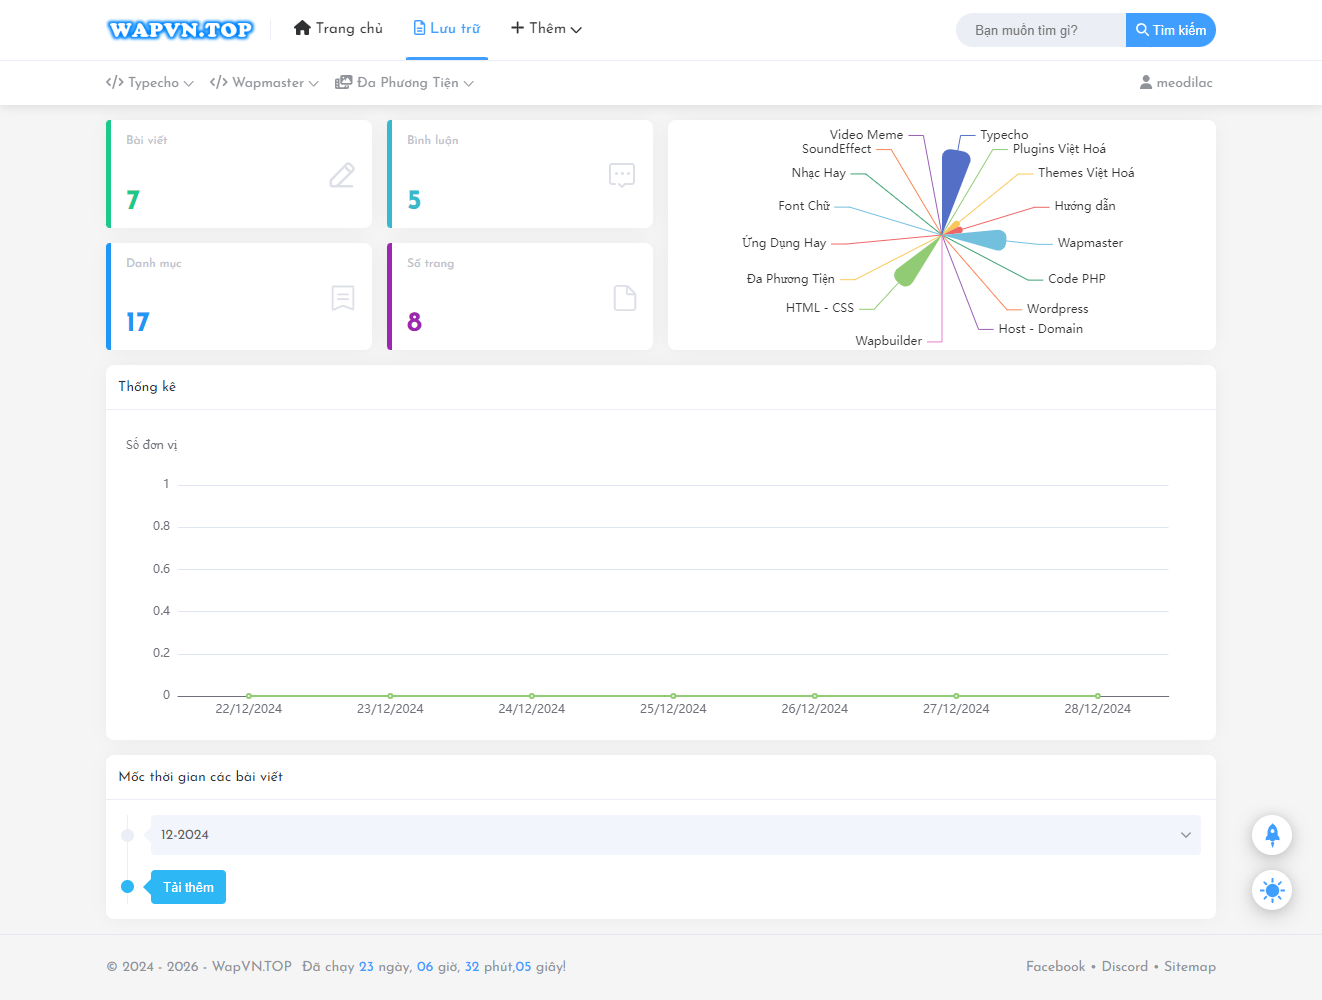Click the 28/12/2024 data point on chart

[x=1098, y=696]
